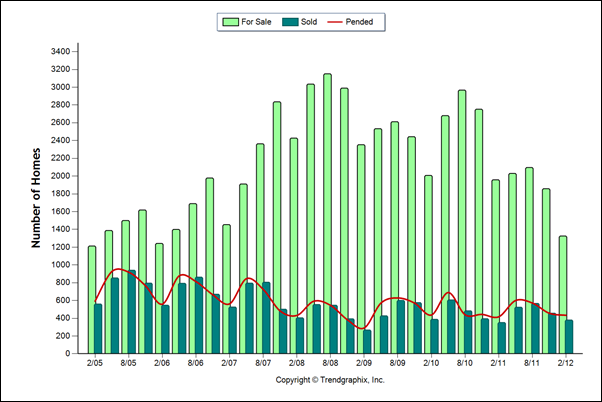602x402 pixels.
Task: Click the 2/07 x-axis label
Action: (x=229, y=363)
